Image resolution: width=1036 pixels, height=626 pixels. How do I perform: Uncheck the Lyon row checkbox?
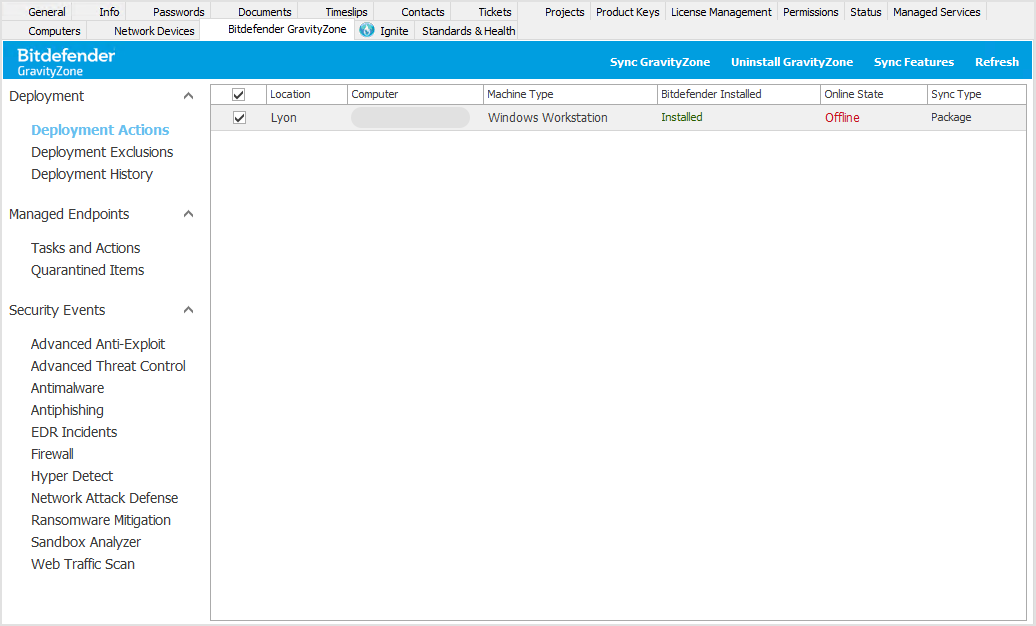point(239,117)
